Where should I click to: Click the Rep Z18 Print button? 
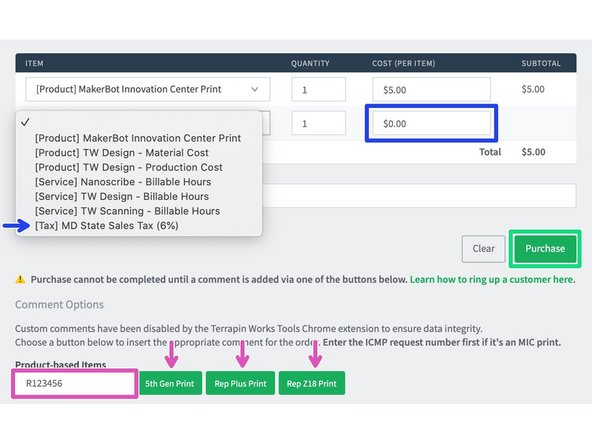pos(311,384)
